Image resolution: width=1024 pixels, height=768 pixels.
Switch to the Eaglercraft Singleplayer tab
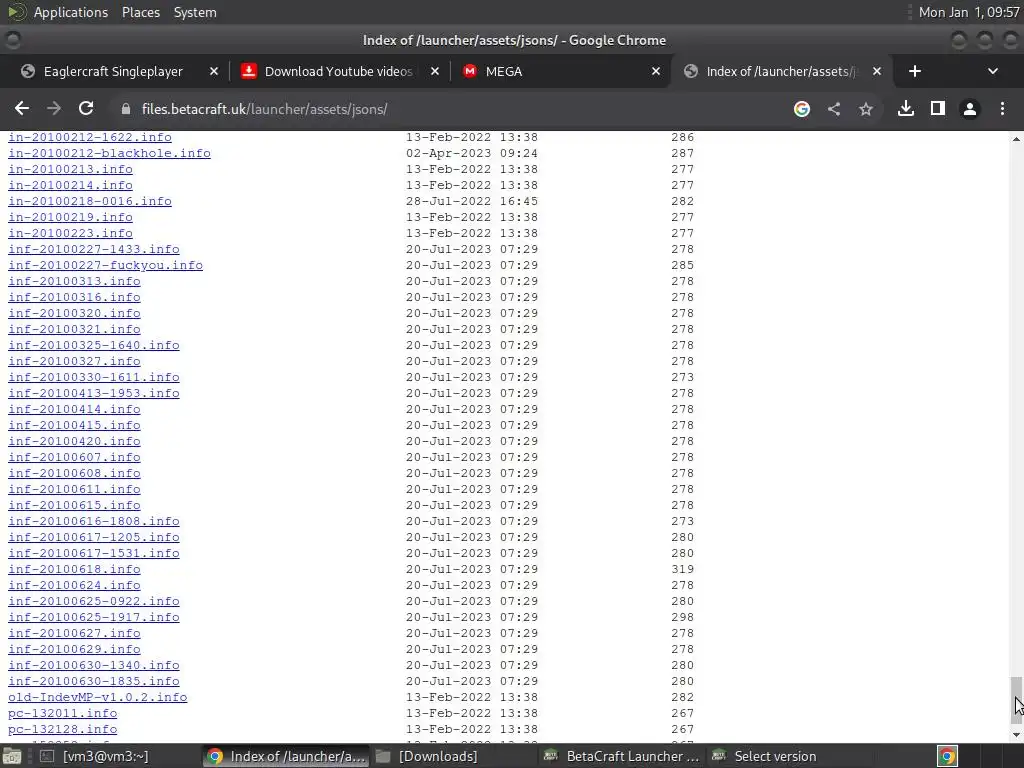(113, 71)
